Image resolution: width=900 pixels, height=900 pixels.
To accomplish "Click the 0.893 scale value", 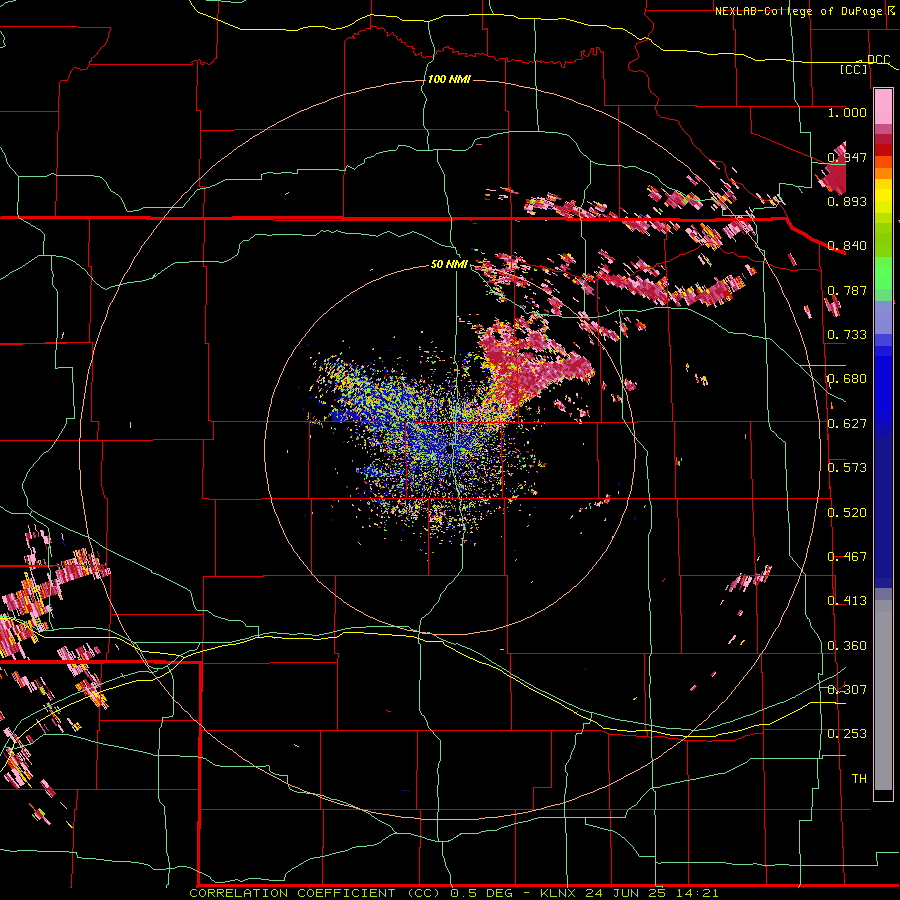I will (x=847, y=201).
